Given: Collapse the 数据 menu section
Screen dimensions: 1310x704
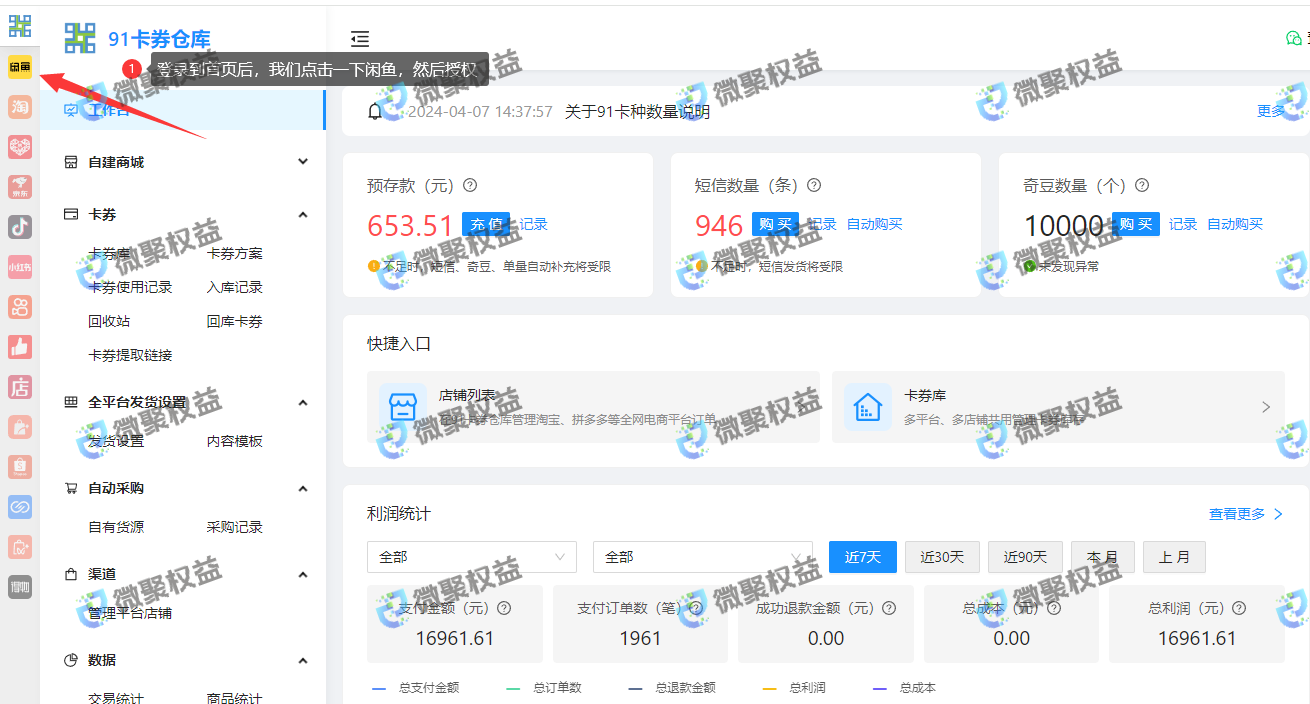Looking at the screenshot, I should [x=303, y=660].
